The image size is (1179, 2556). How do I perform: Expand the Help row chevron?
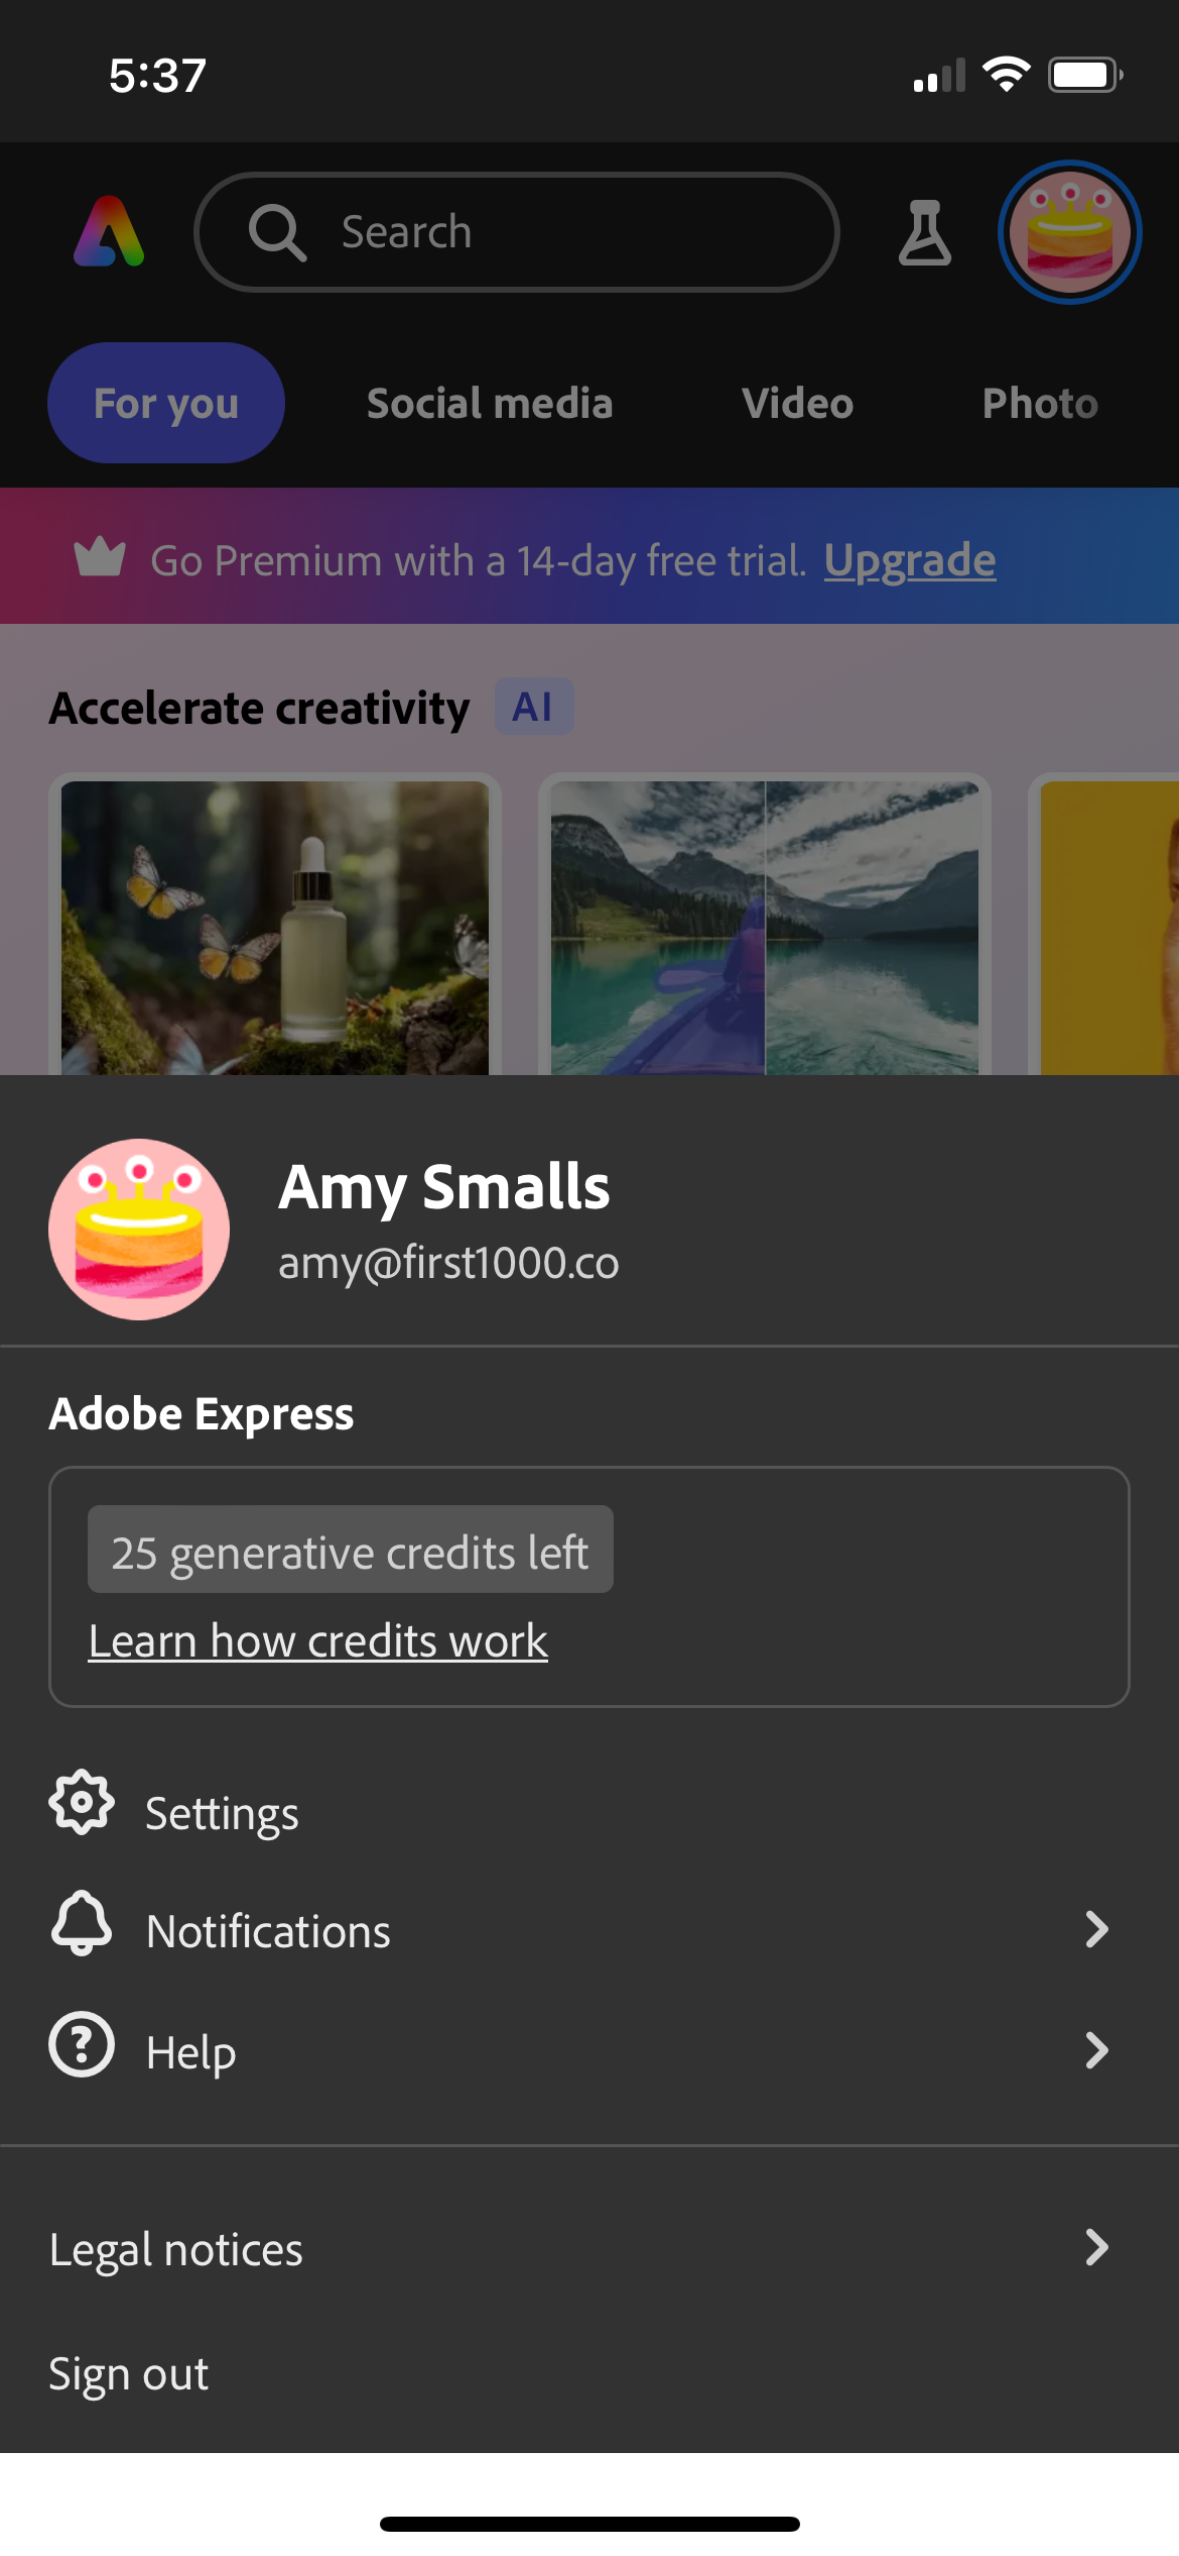1098,2051
